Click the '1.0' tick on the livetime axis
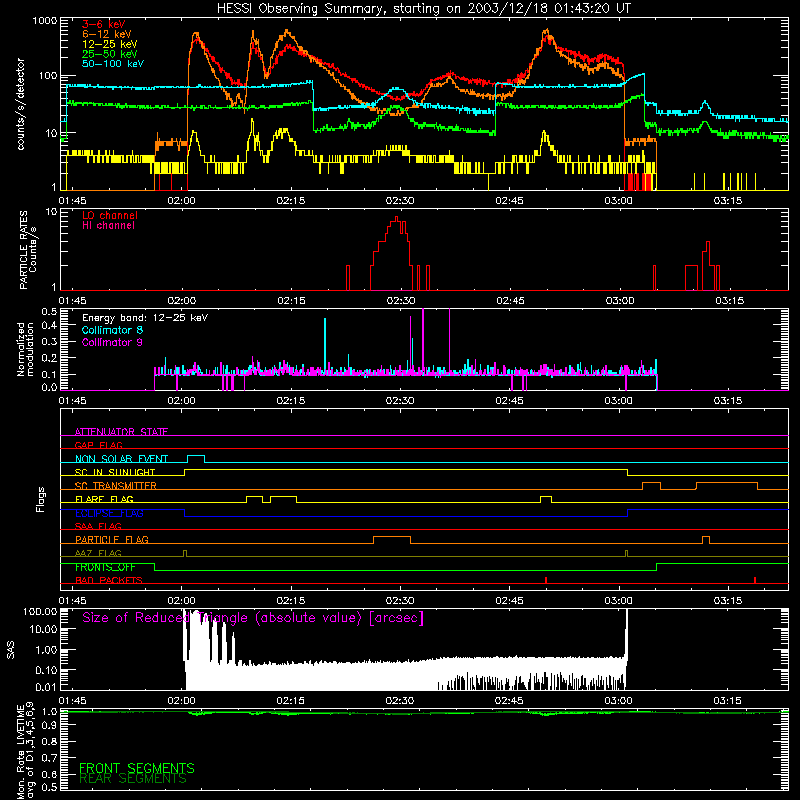 point(49,712)
